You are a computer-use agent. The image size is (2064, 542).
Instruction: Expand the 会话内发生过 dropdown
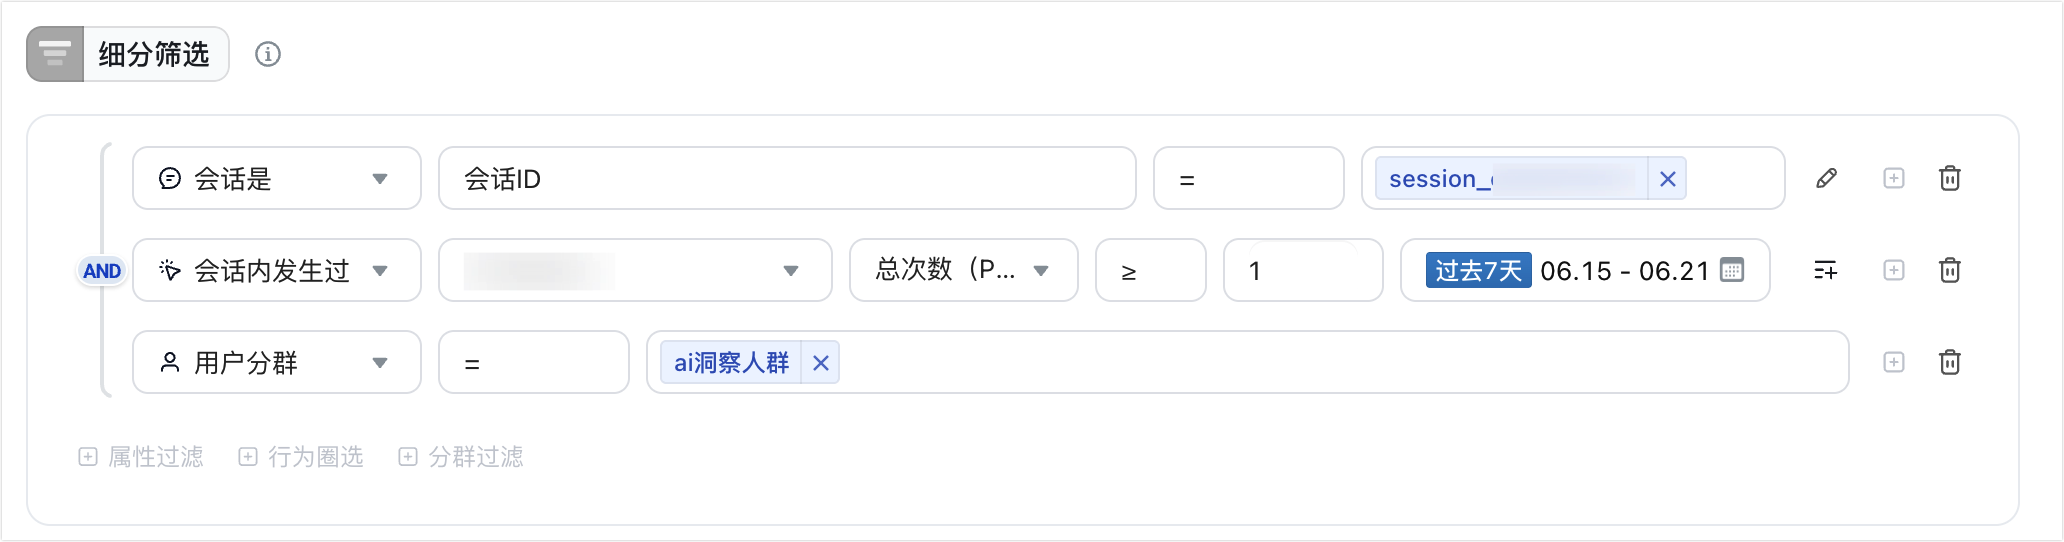click(277, 271)
